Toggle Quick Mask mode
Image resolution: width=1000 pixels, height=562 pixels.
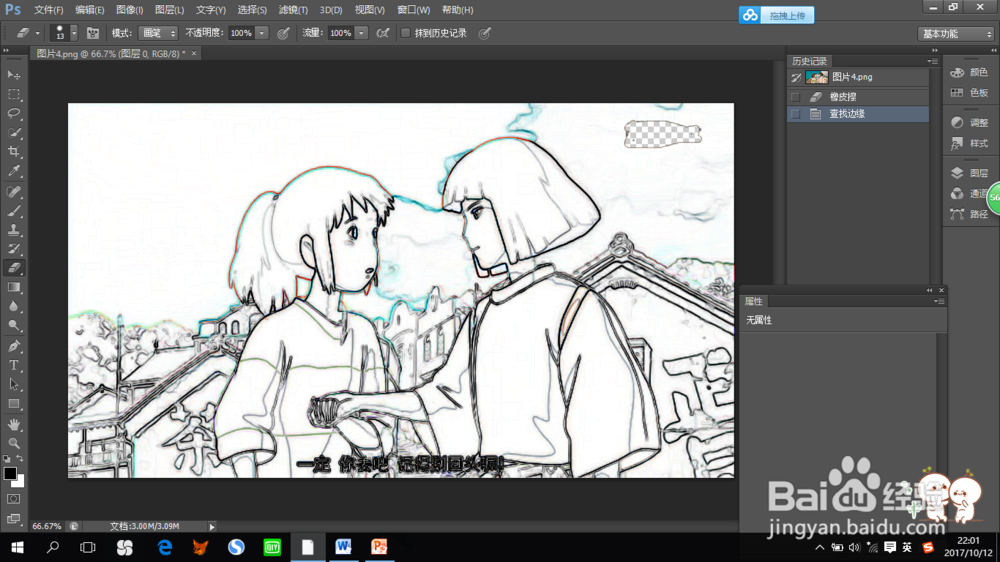[13, 499]
